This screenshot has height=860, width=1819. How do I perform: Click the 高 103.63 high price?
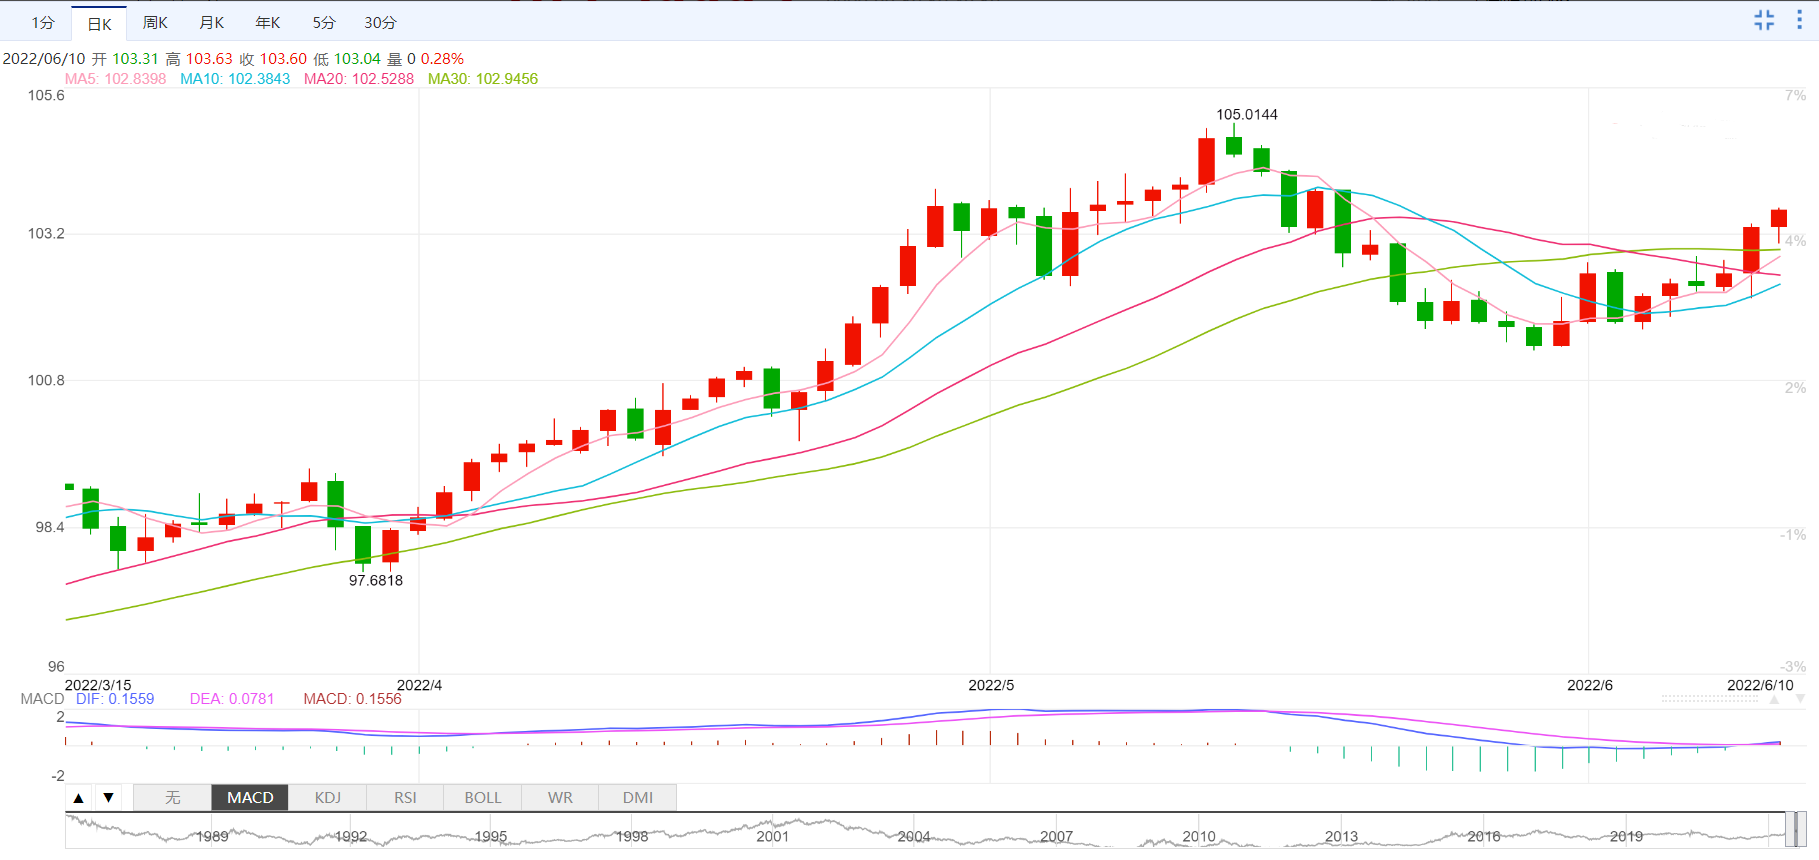point(199,59)
